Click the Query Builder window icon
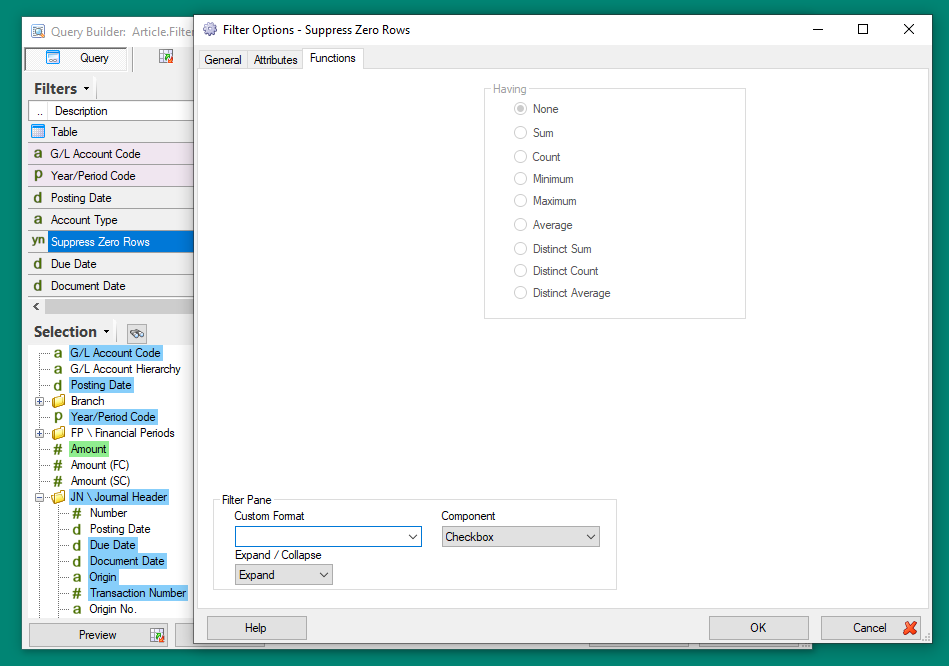The width and height of the screenshot is (949, 666). 38,31
